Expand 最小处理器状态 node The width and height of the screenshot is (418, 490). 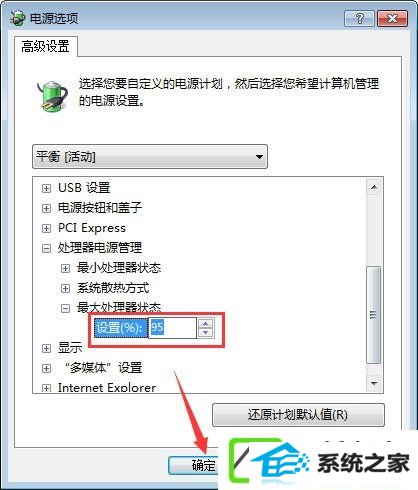[65, 269]
